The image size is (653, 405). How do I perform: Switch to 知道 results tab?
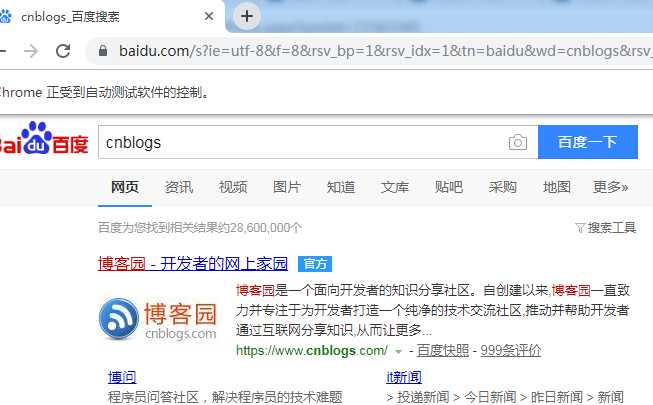click(341, 187)
